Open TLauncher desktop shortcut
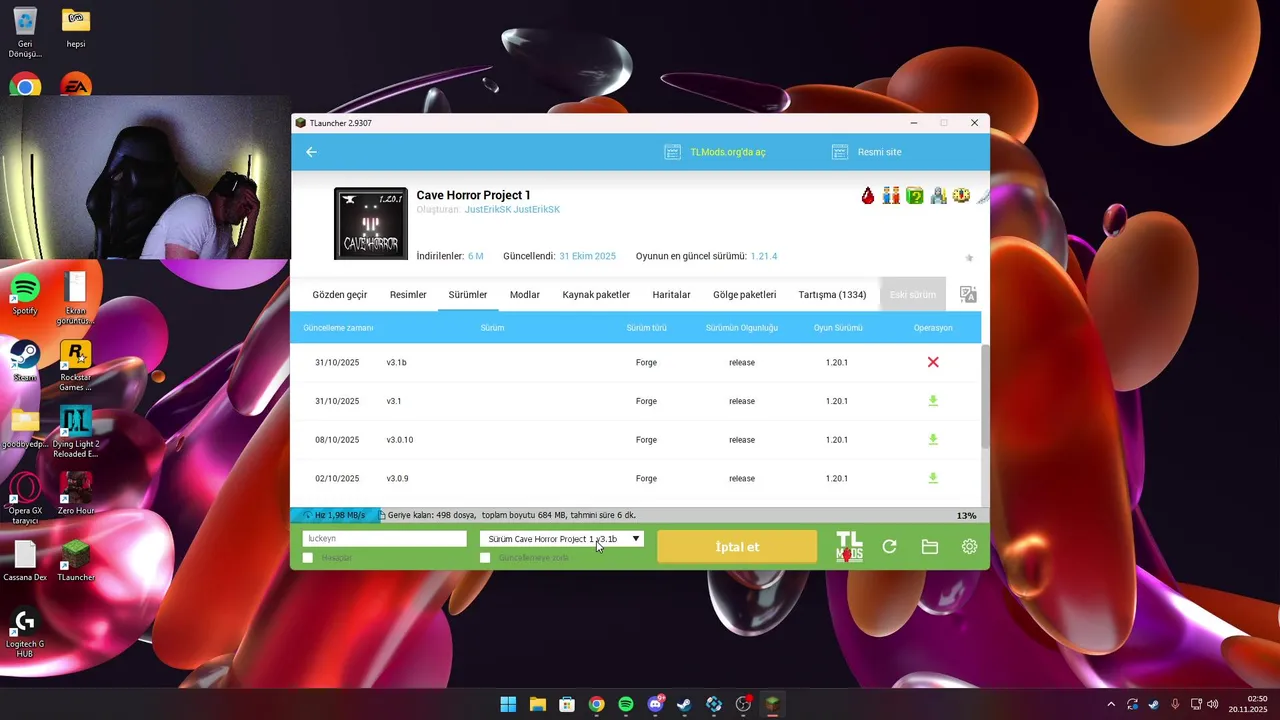1280x720 pixels. 75,561
